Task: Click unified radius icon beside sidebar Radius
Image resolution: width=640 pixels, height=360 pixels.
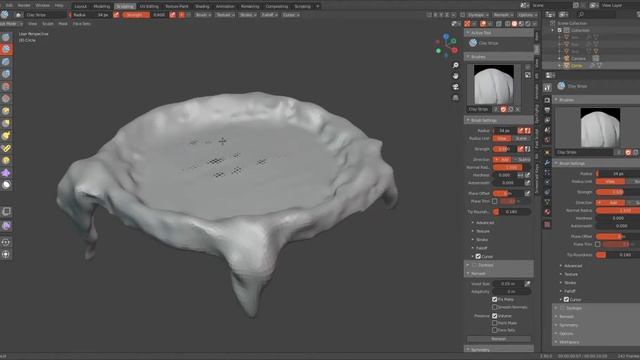Action: pyautogui.click(x=527, y=131)
